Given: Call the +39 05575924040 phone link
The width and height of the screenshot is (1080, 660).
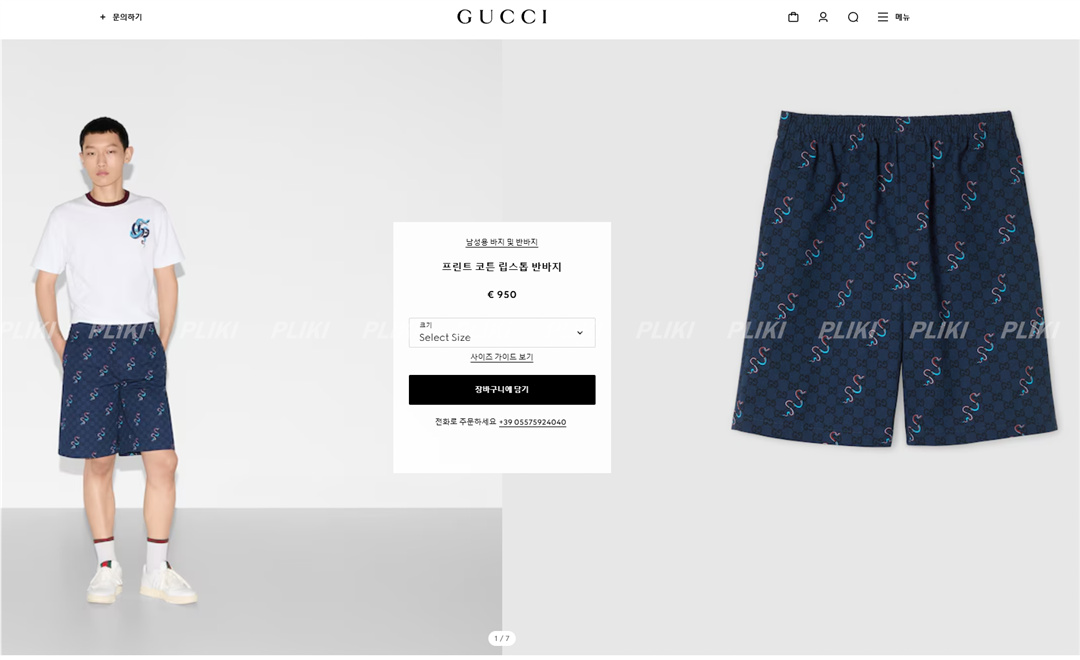Looking at the screenshot, I should [532, 422].
